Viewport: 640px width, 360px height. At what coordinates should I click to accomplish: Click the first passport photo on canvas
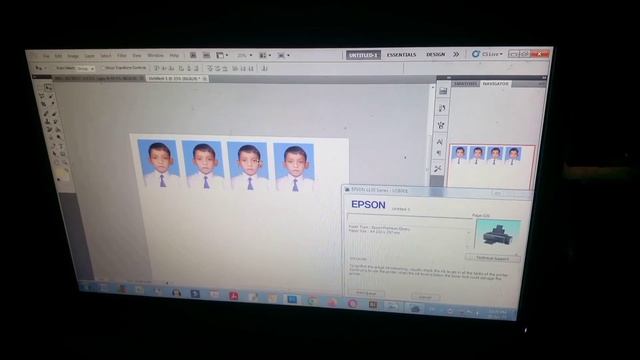[159, 163]
